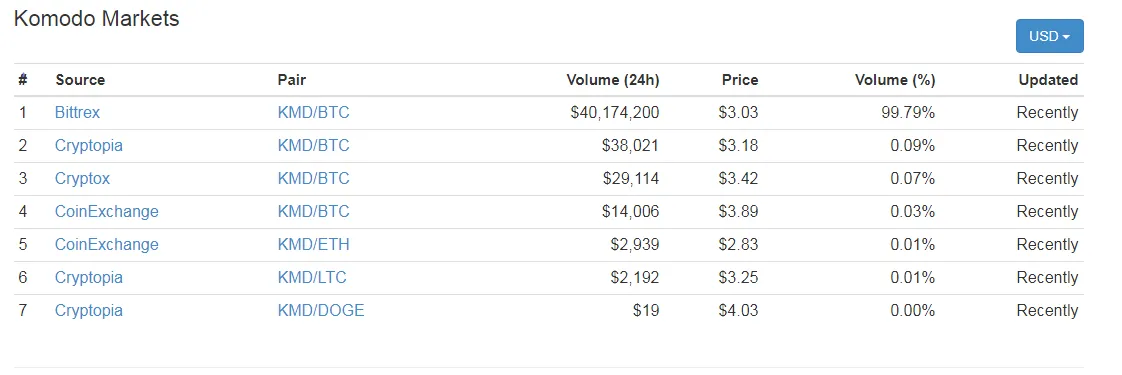Viewport: 1122px width, 375px height.
Task: Open the USD currency dropdown
Action: point(1049,36)
